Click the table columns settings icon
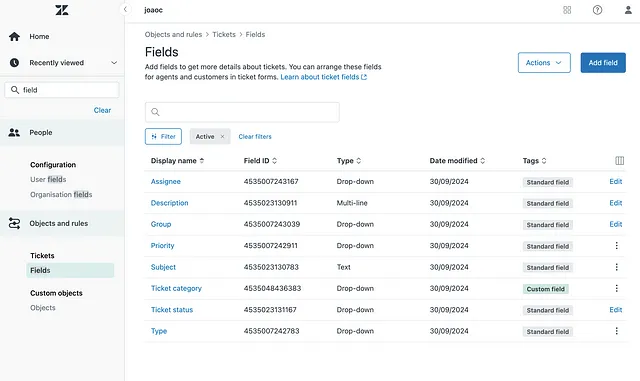 619,160
